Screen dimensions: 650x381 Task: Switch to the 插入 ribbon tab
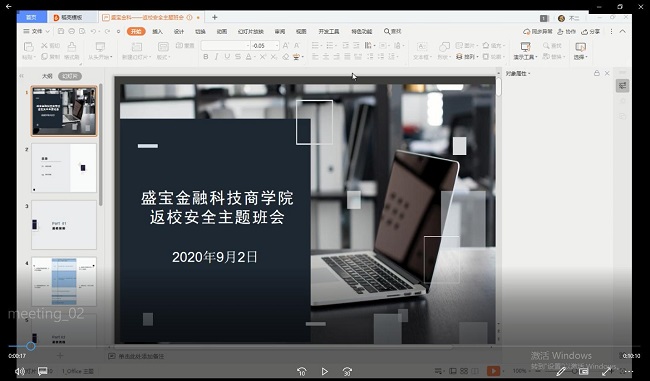pyautogui.click(x=157, y=32)
